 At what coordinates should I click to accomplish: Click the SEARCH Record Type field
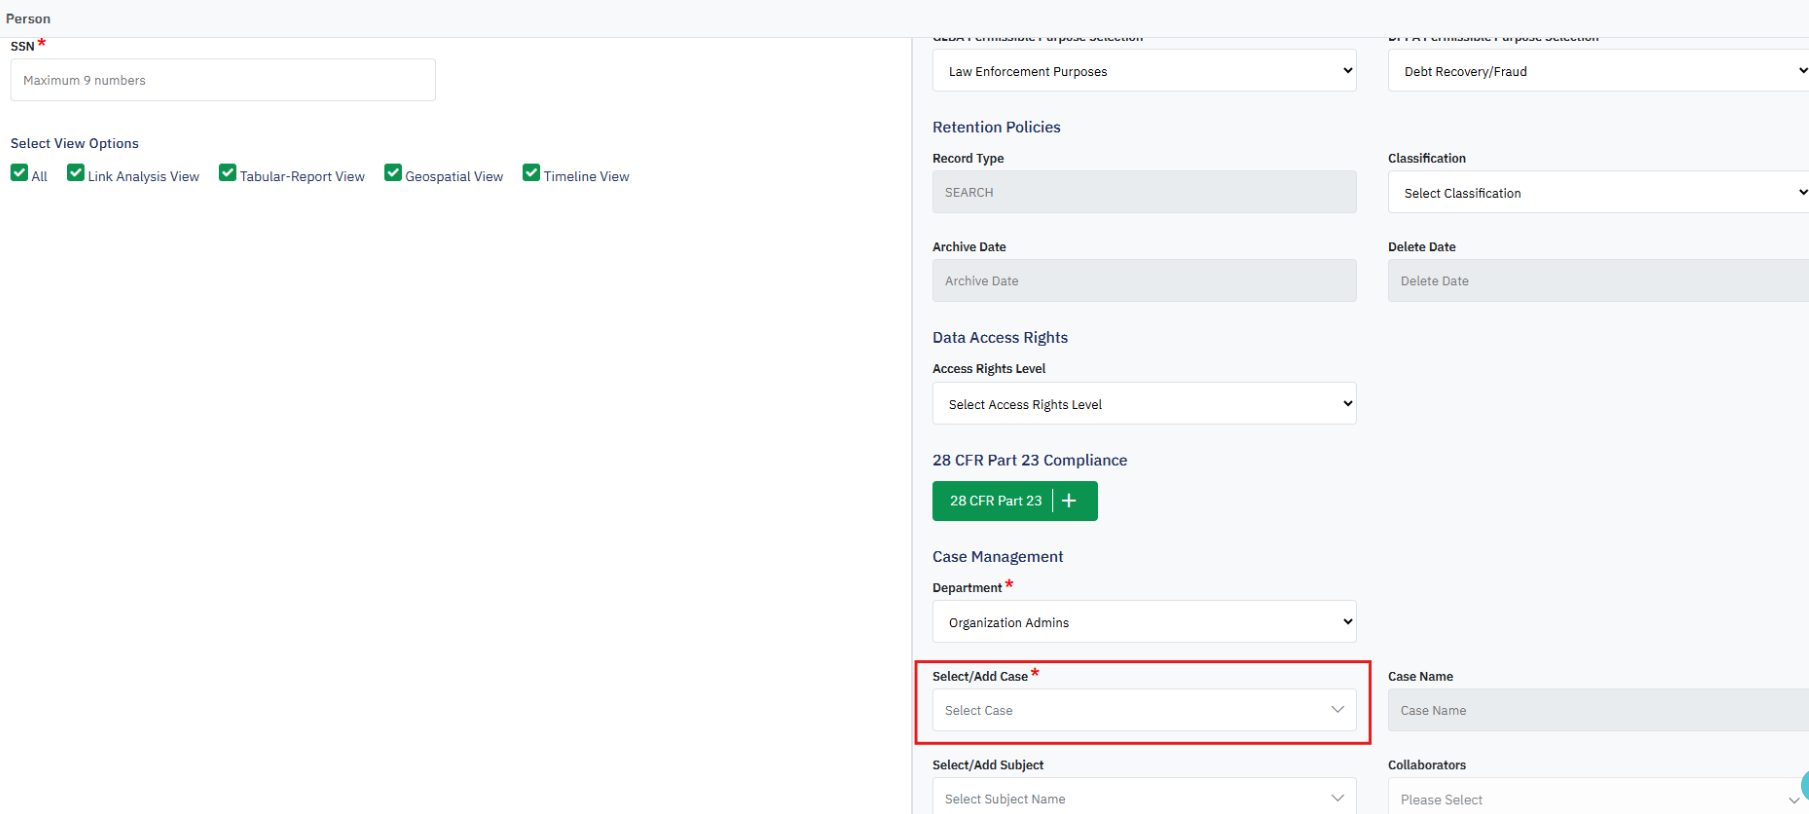pos(1143,192)
